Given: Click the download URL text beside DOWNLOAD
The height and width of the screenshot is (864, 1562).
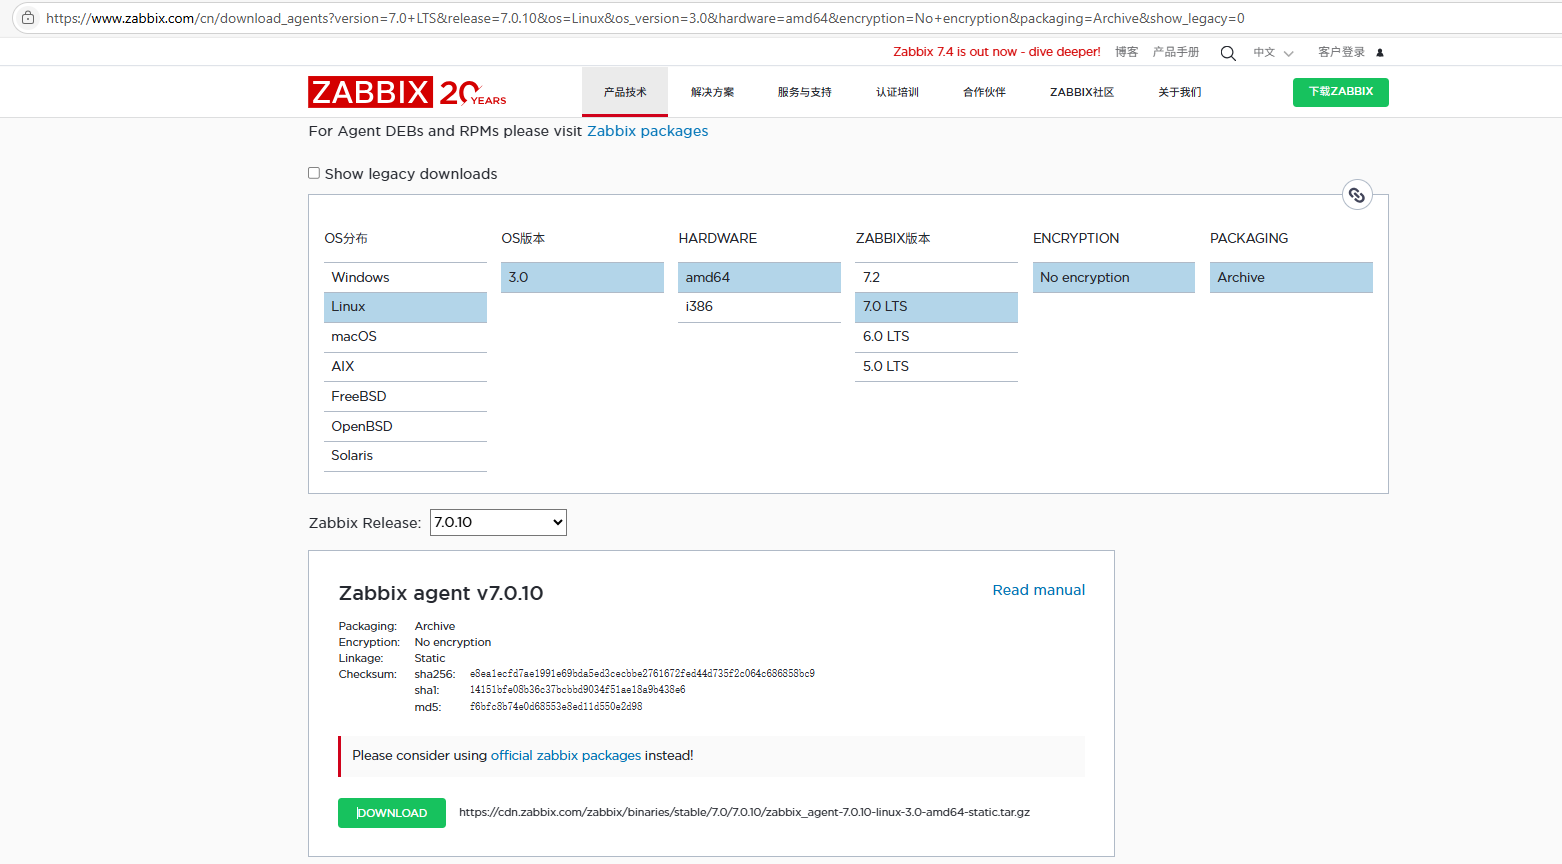Looking at the screenshot, I should point(744,812).
